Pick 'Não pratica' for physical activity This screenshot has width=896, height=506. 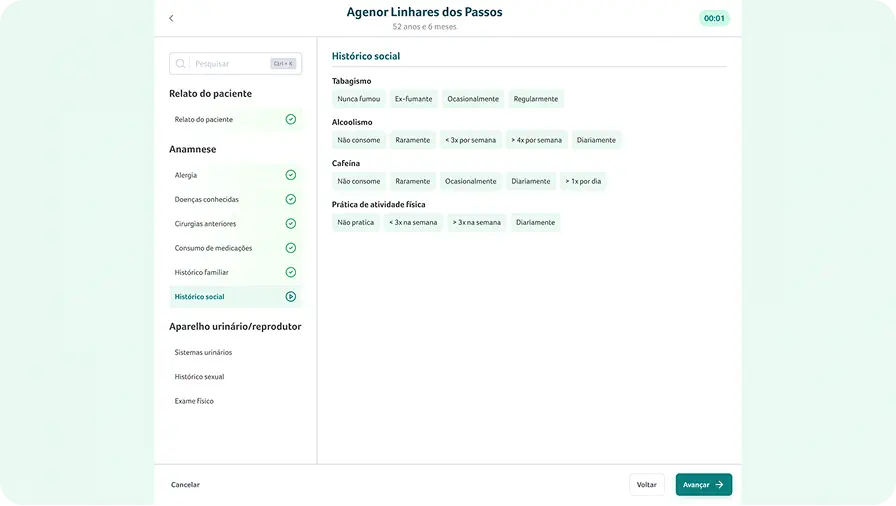[x=355, y=222]
